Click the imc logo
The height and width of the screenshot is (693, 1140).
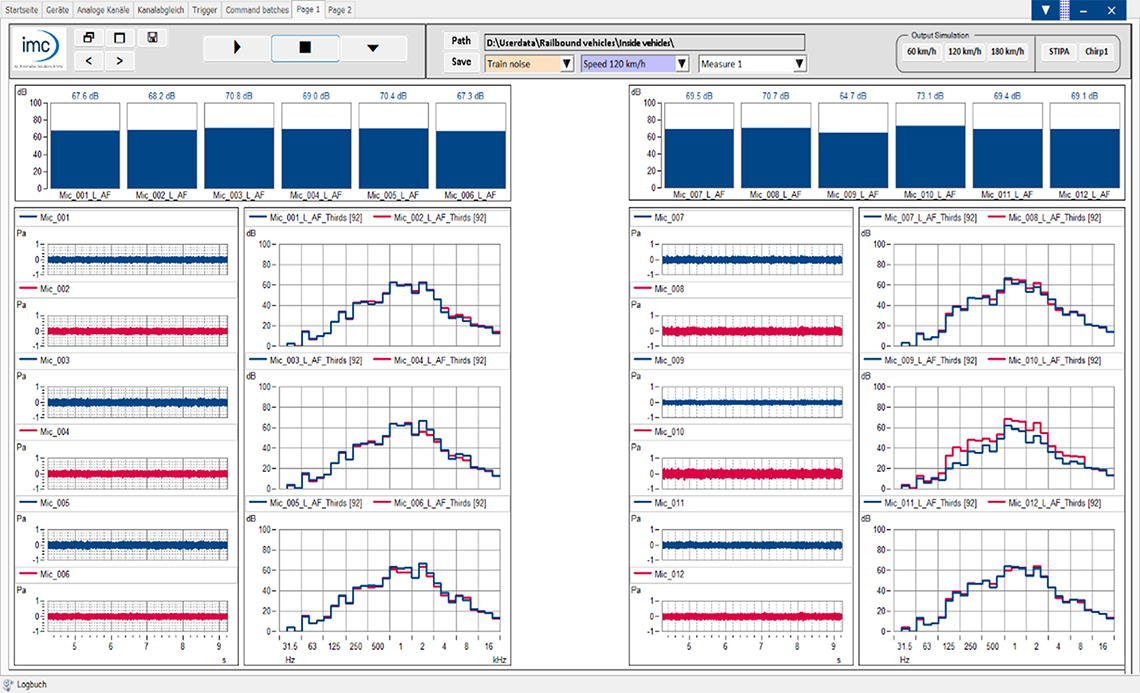(x=41, y=49)
